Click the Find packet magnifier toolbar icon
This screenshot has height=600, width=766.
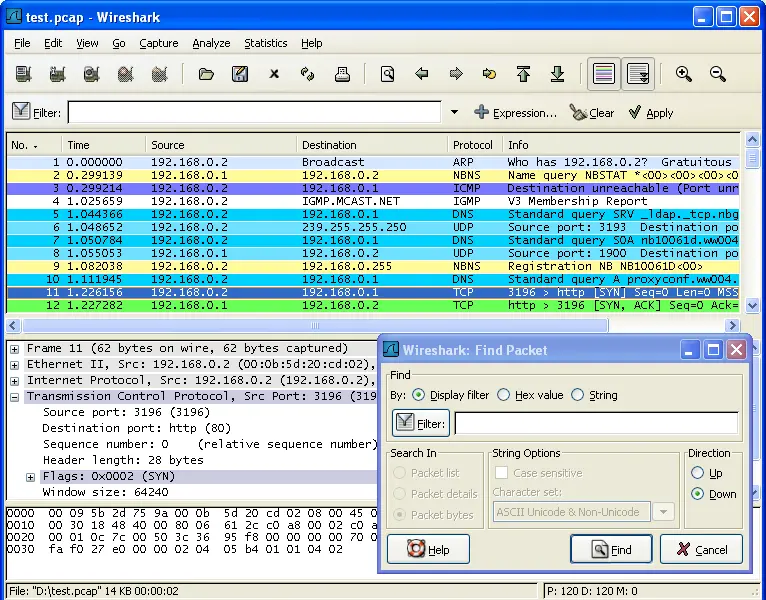(387, 74)
